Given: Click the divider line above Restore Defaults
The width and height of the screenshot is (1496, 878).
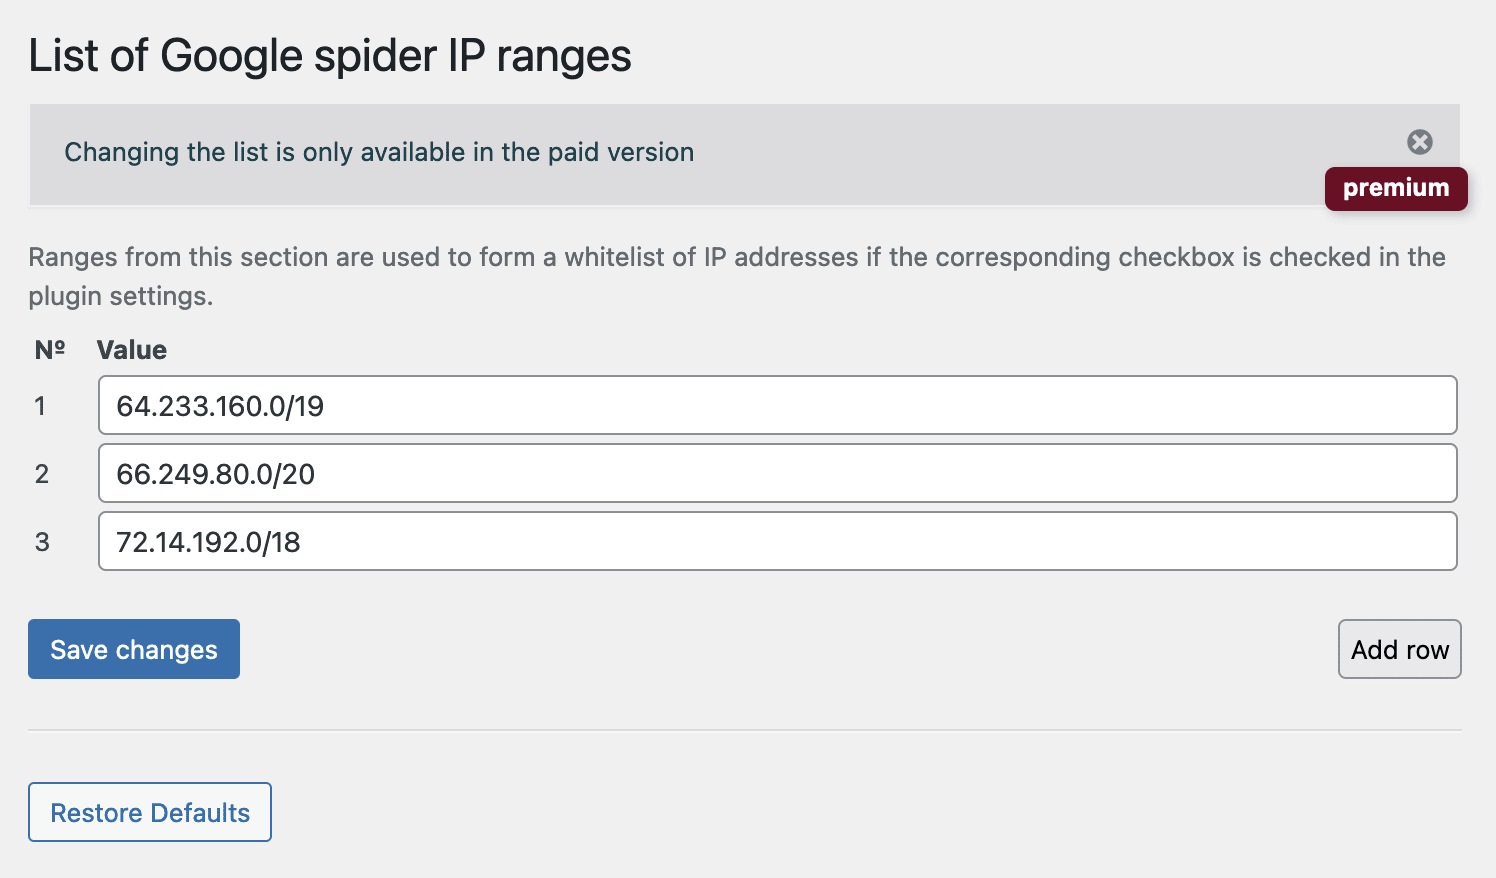Looking at the screenshot, I should coord(745,730).
